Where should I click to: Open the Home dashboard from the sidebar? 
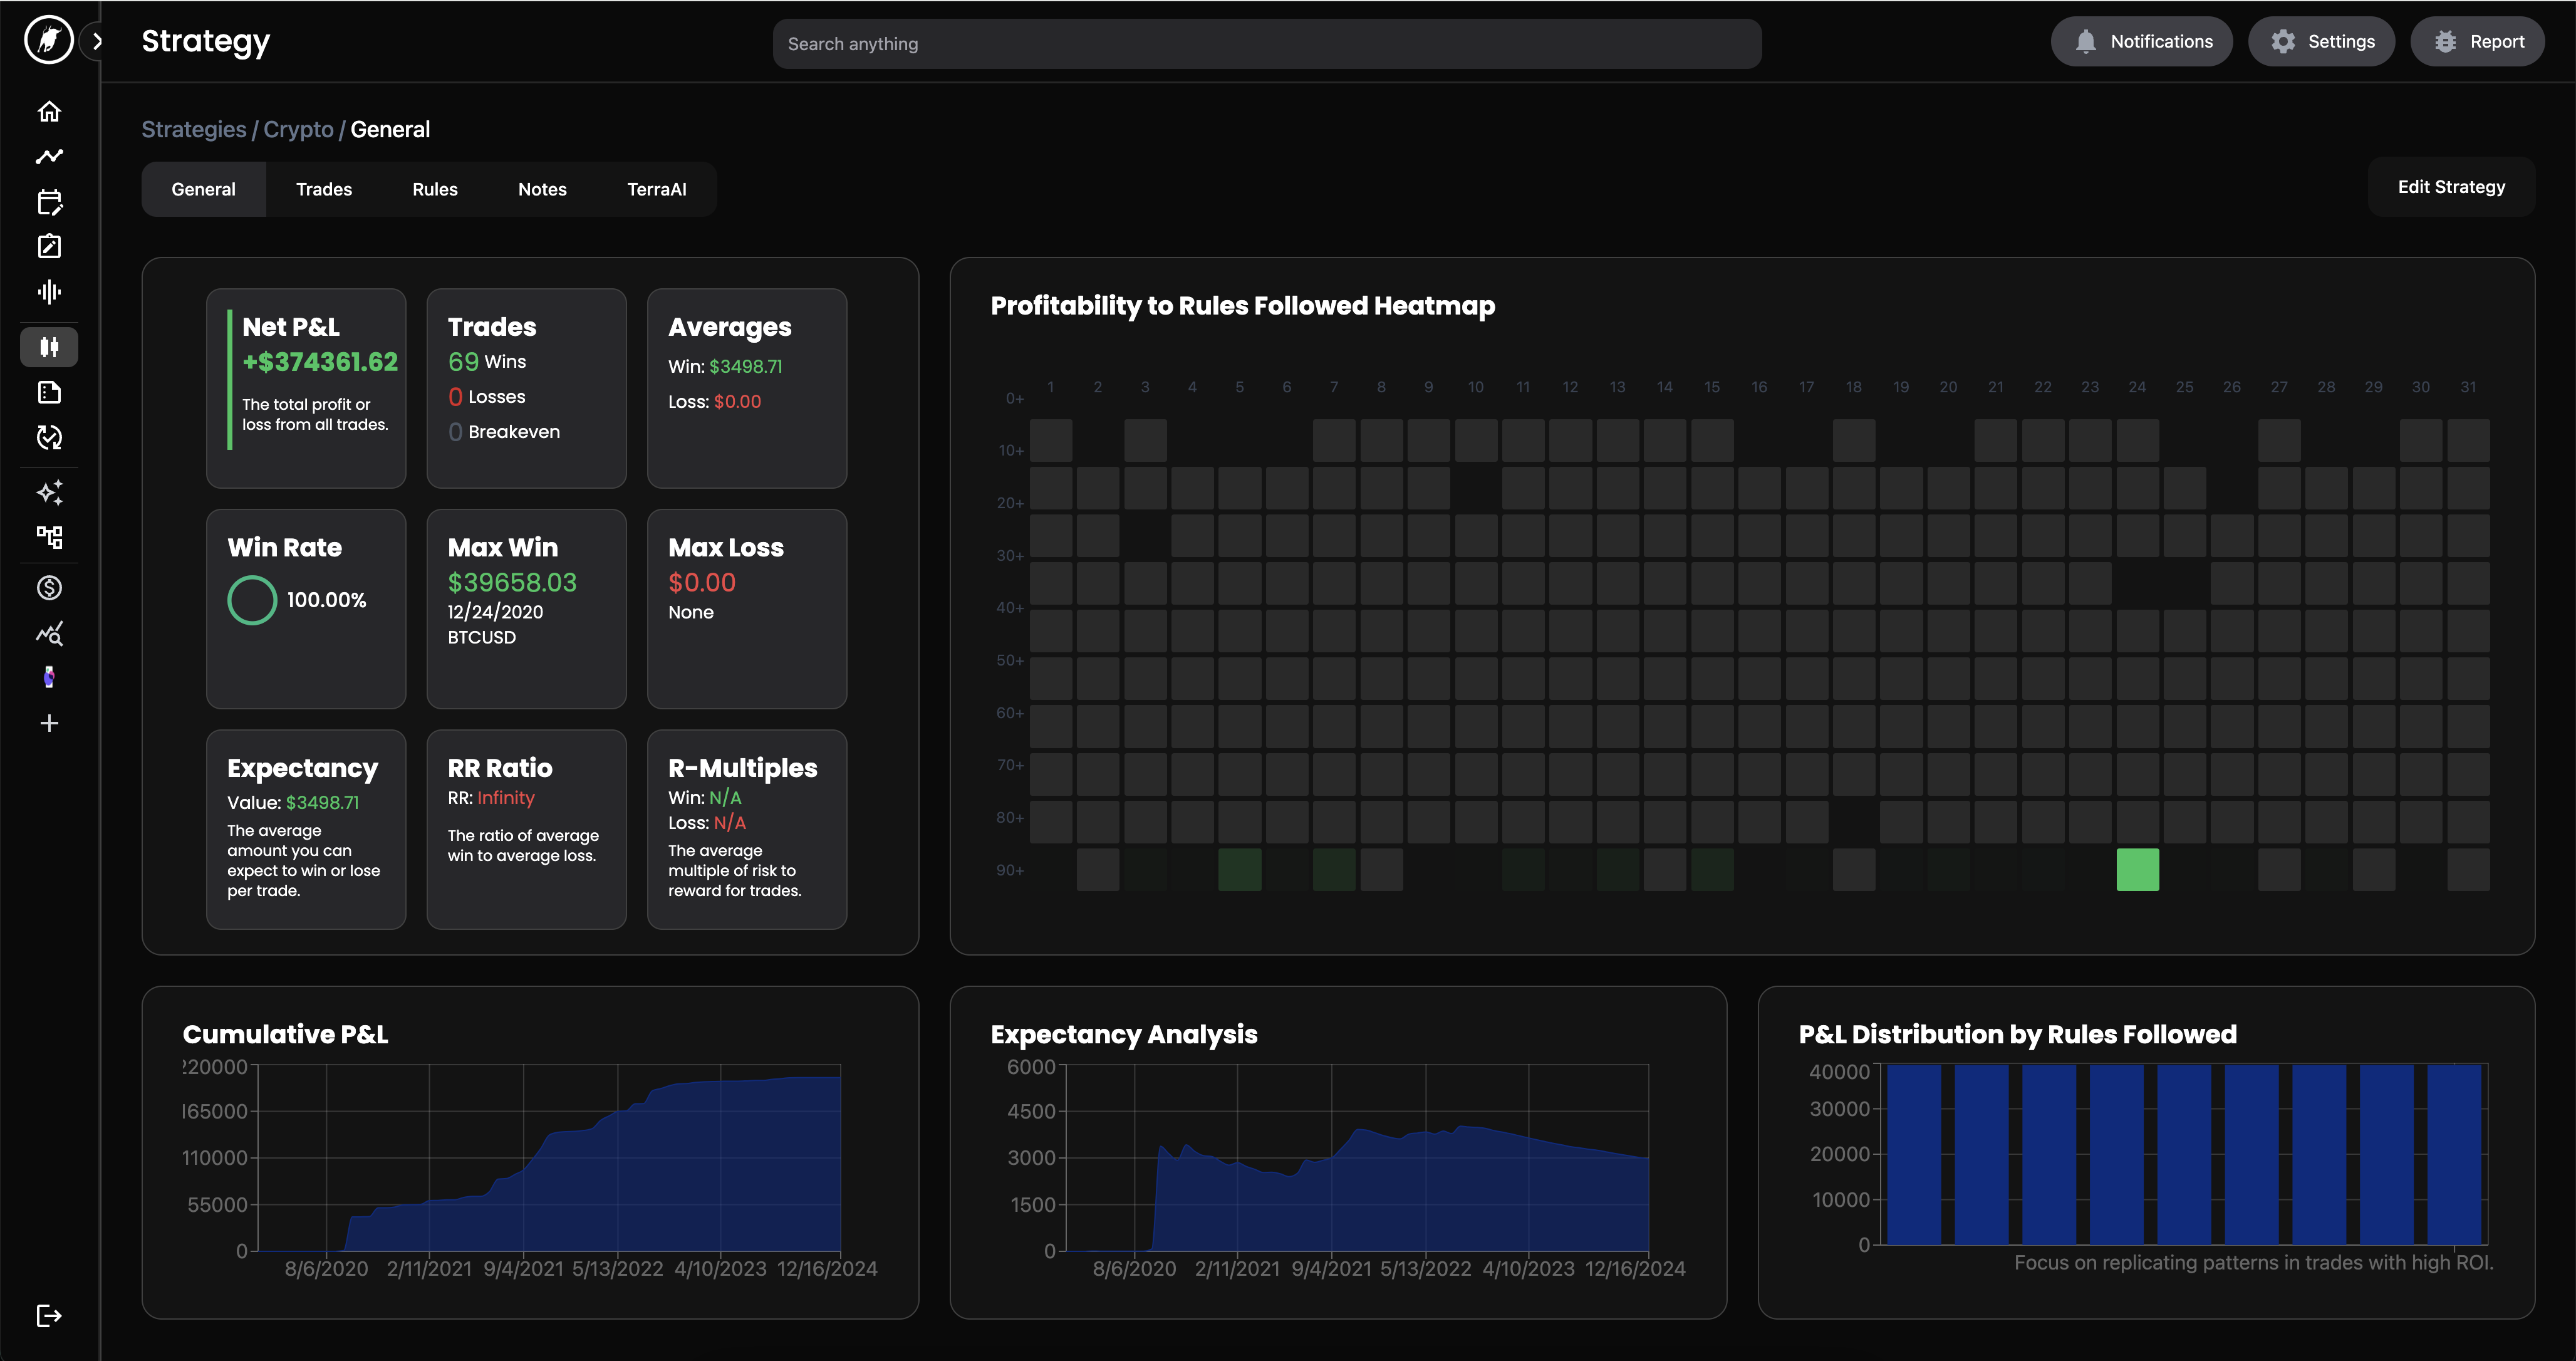(x=49, y=111)
